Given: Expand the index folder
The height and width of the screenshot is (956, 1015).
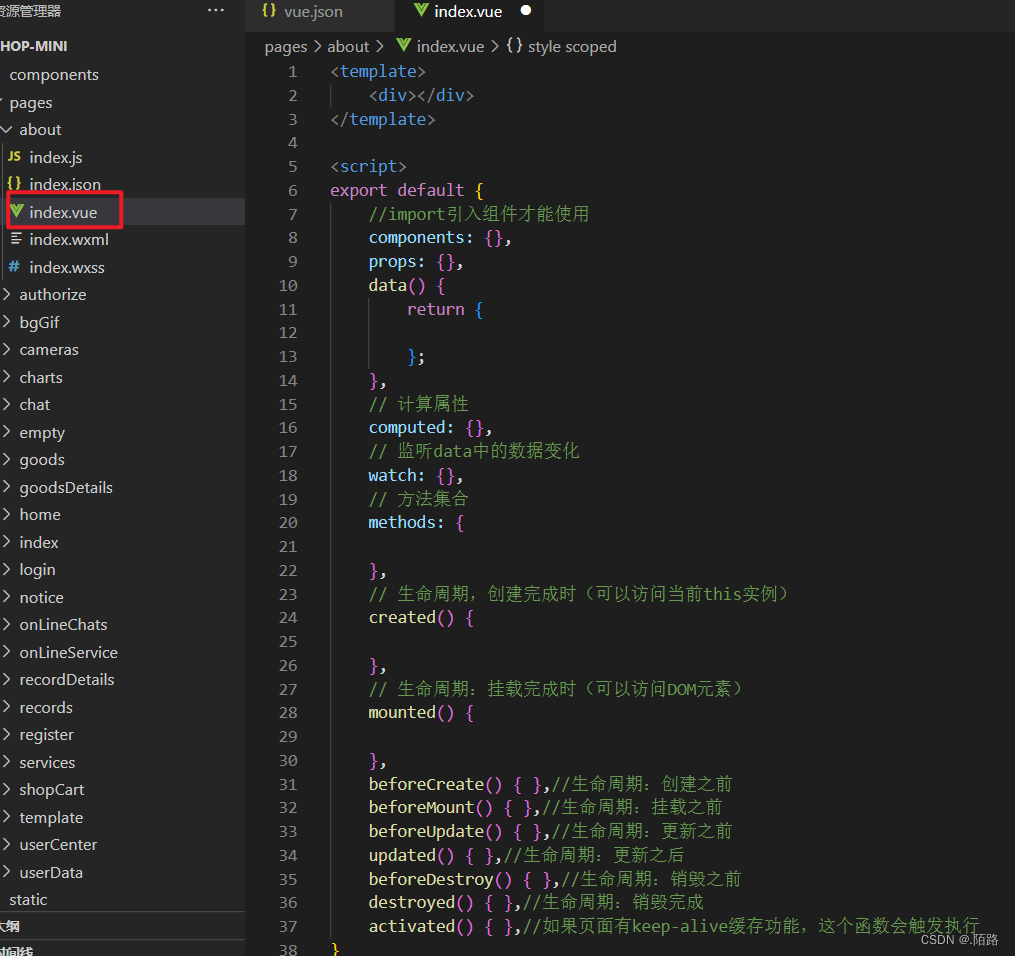Looking at the screenshot, I should 6,542.
